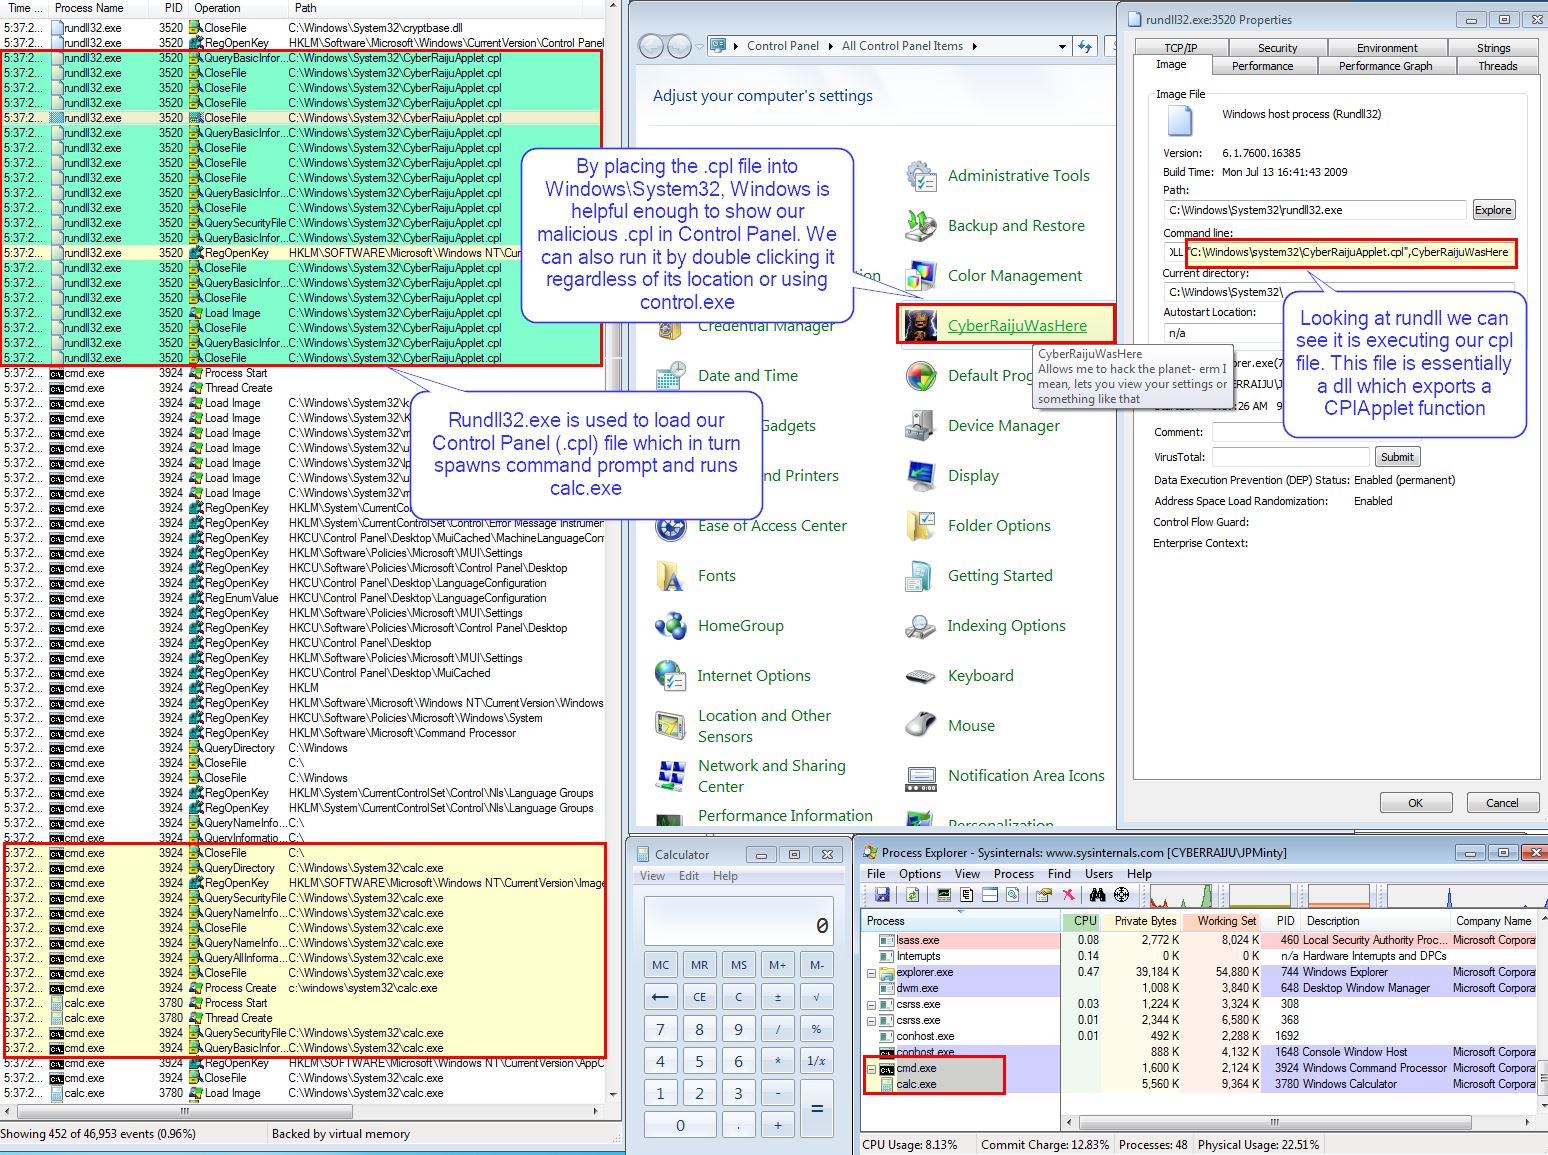Viewport: 1548px width, 1155px height.
Task: Collapse csrss.exe PID 368 tree node
Action: tap(871, 1020)
